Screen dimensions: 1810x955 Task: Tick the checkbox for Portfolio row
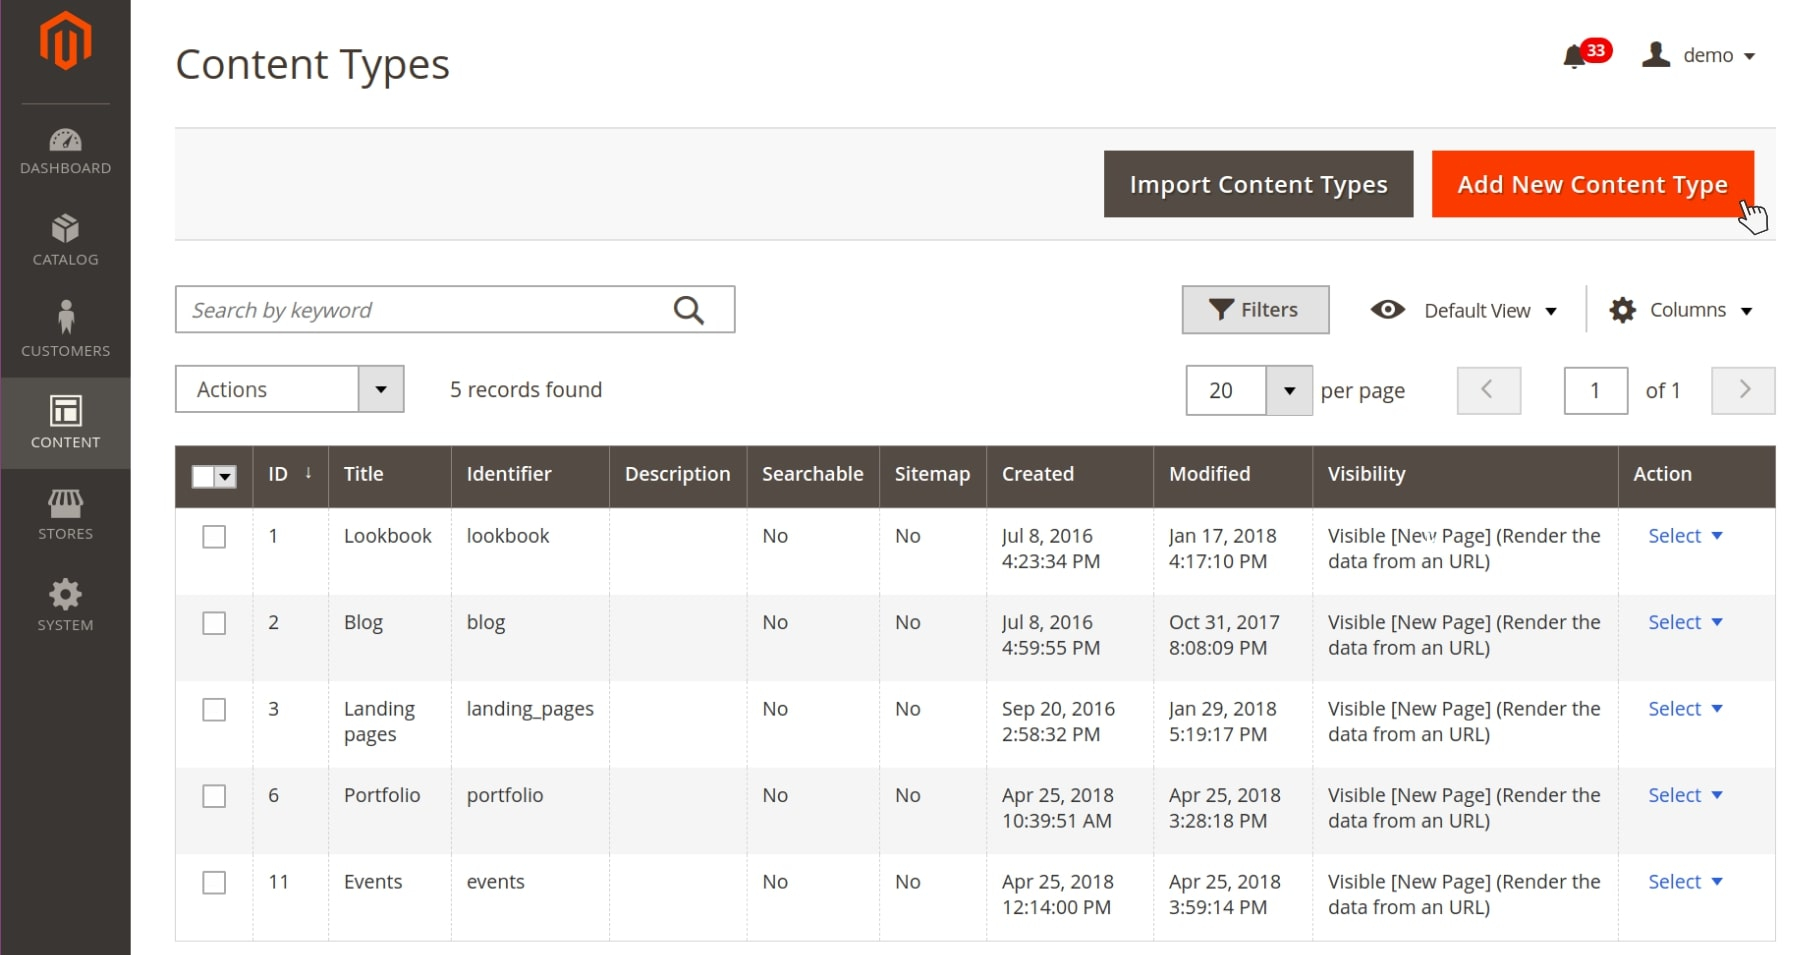[214, 796]
